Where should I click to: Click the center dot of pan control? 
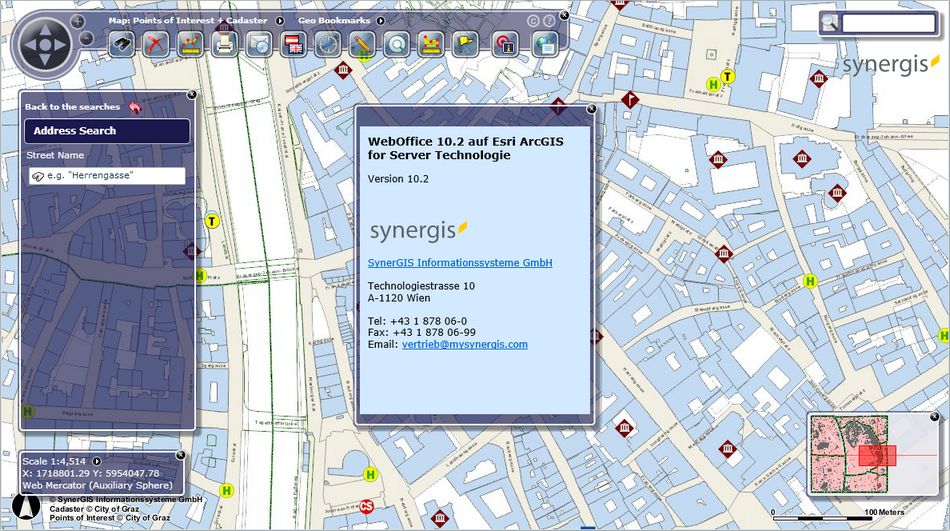tap(45, 45)
